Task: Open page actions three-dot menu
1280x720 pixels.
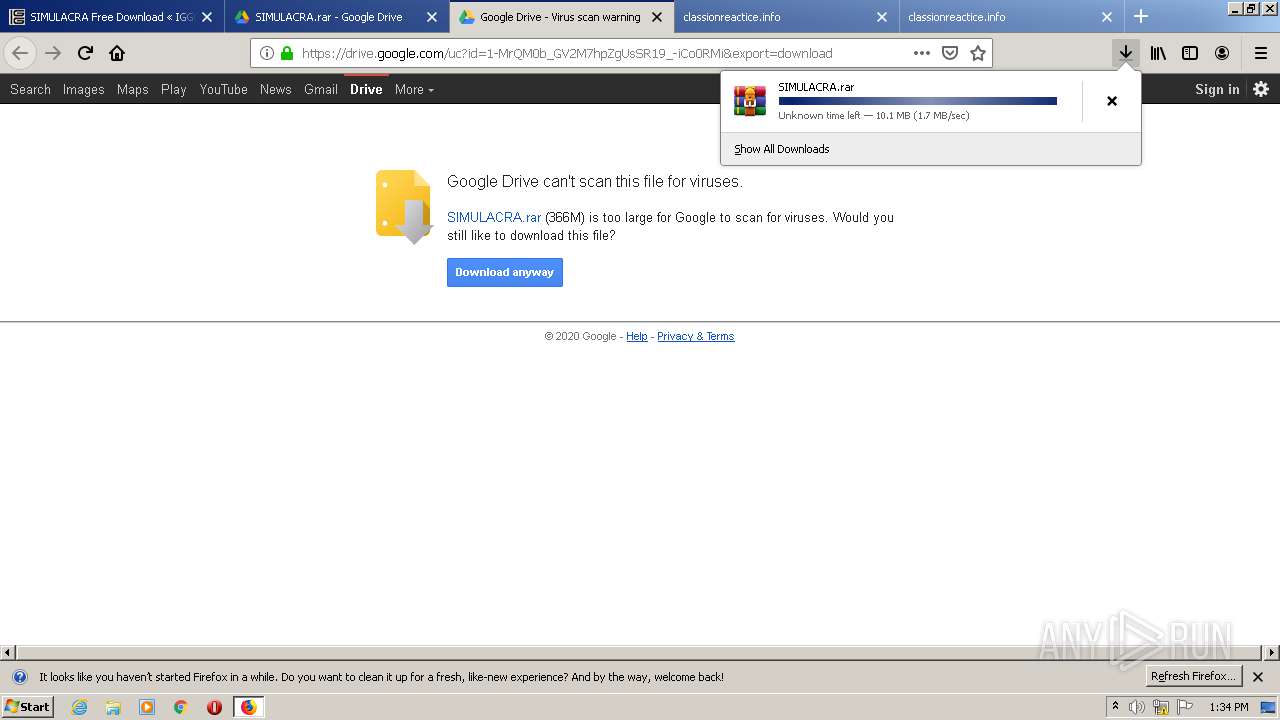Action: [x=922, y=53]
